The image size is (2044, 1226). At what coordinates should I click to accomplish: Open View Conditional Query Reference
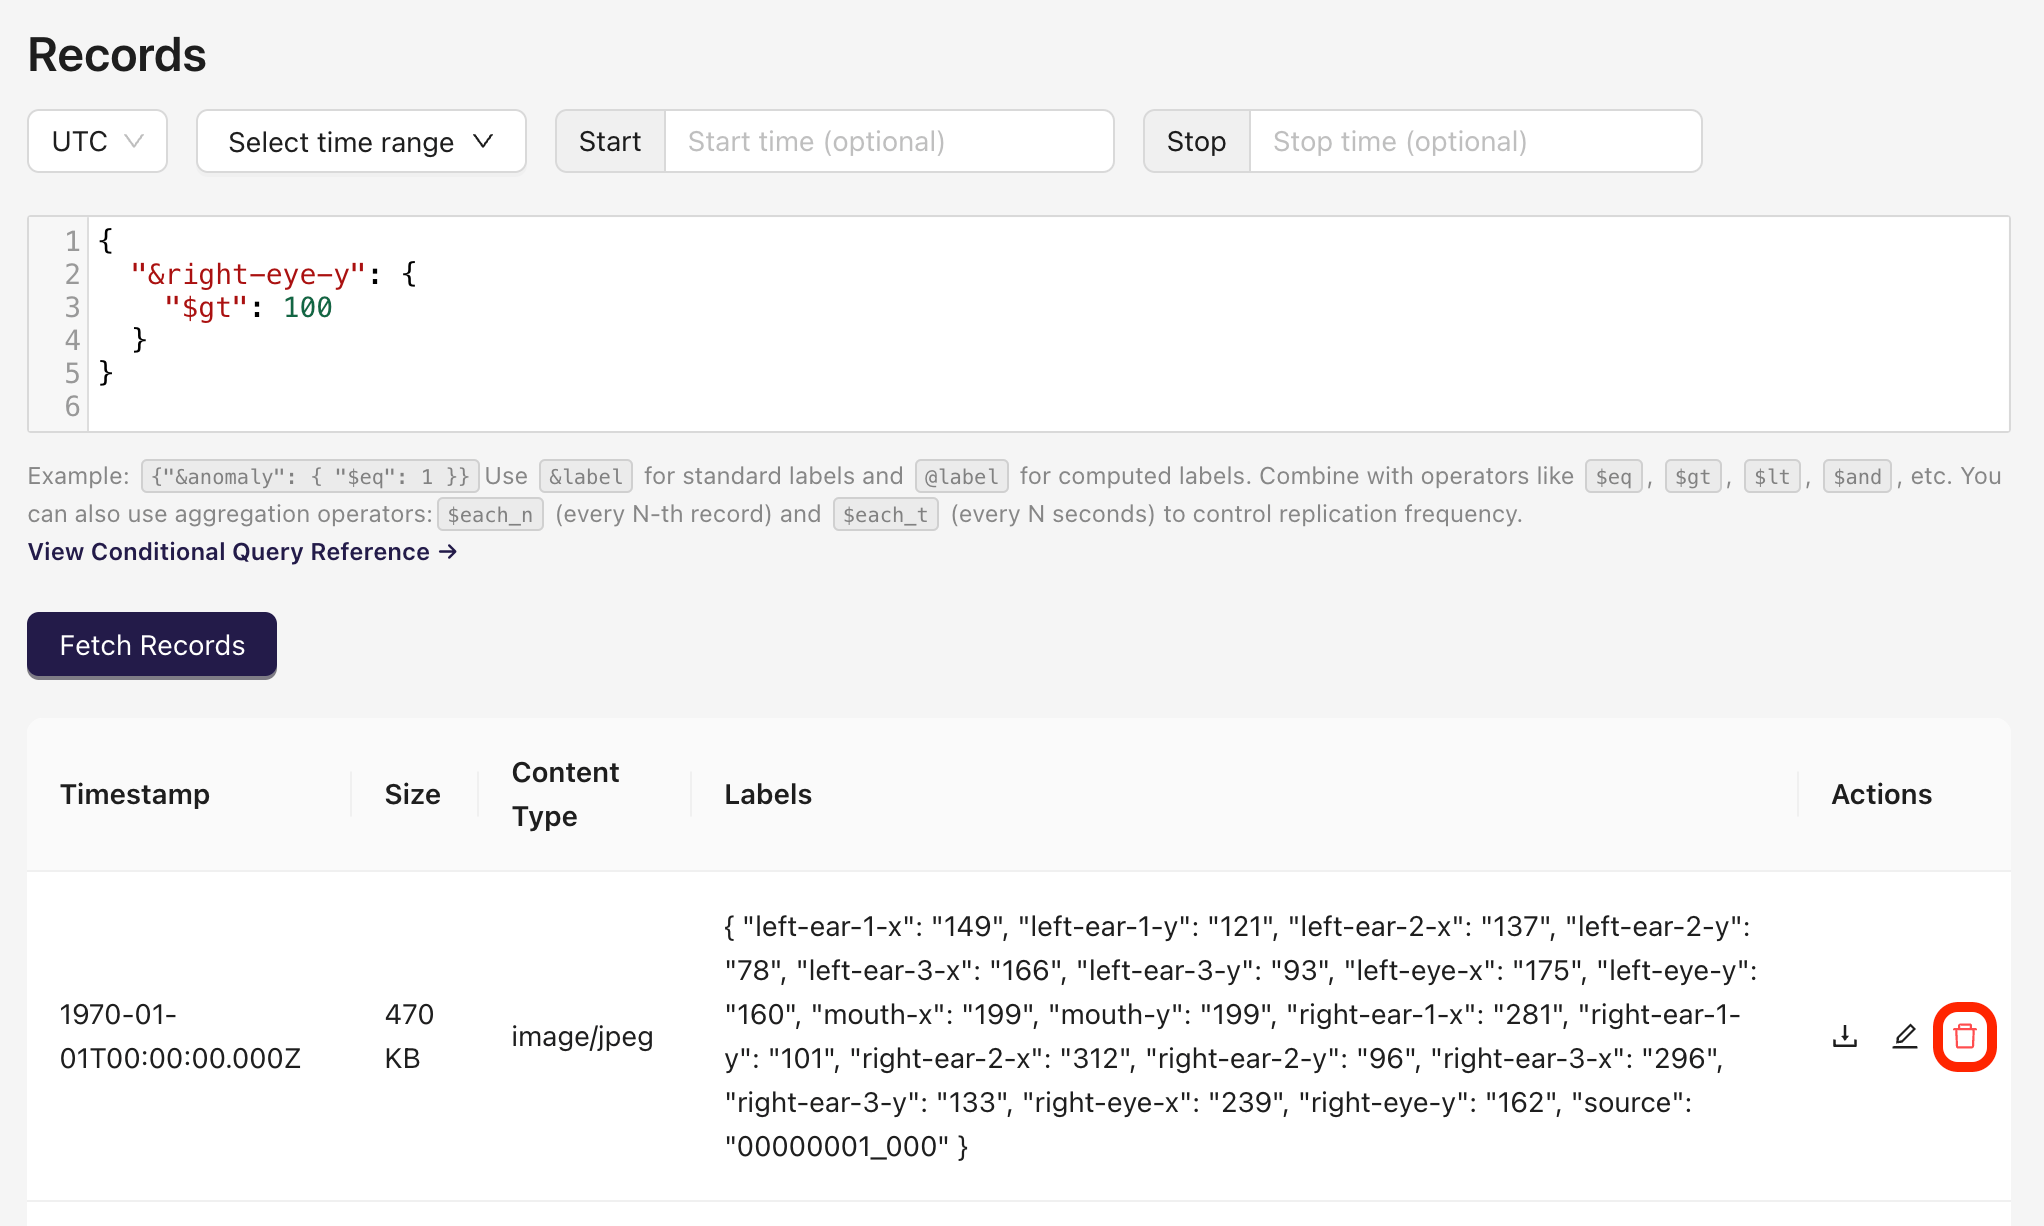(242, 551)
